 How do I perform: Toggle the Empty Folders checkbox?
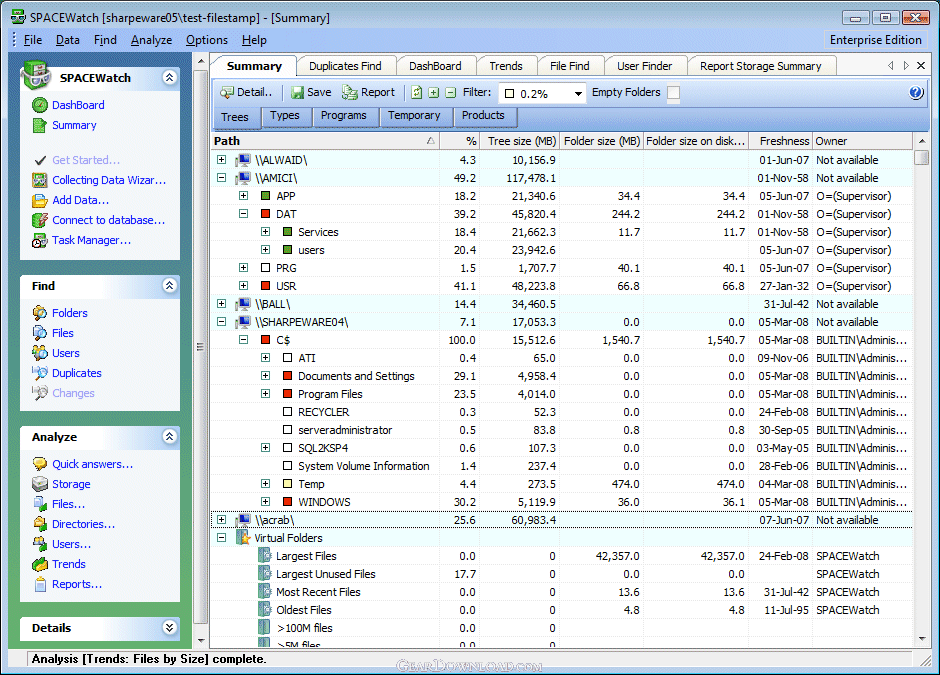(x=674, y=93)
